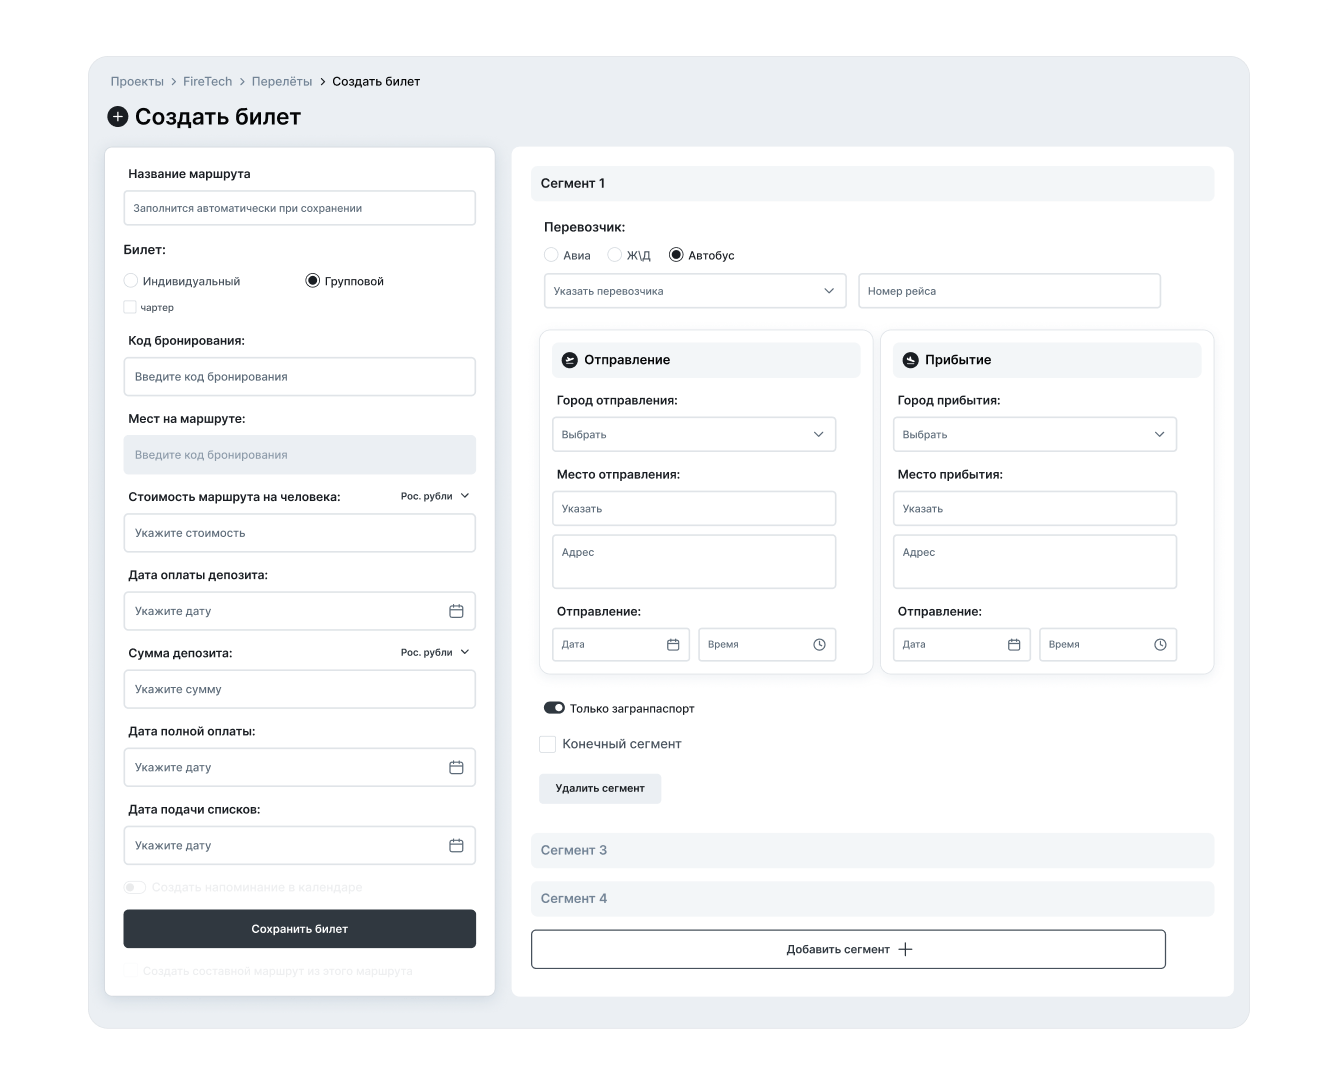1340x1084 pixels.
Task: Click plus icon next to Создать билет heading
Action: [x=118, y=117]
